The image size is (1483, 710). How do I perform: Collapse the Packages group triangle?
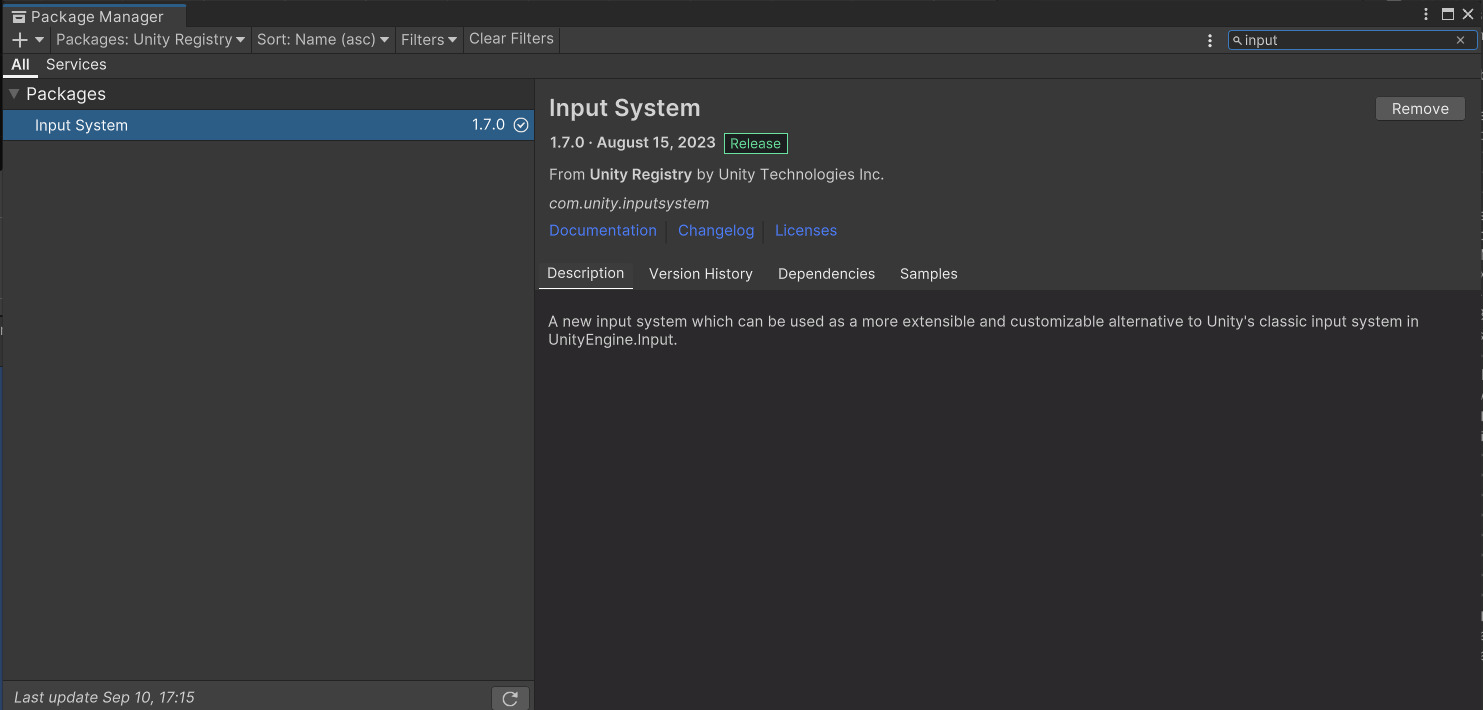click(x=14, y=94)
